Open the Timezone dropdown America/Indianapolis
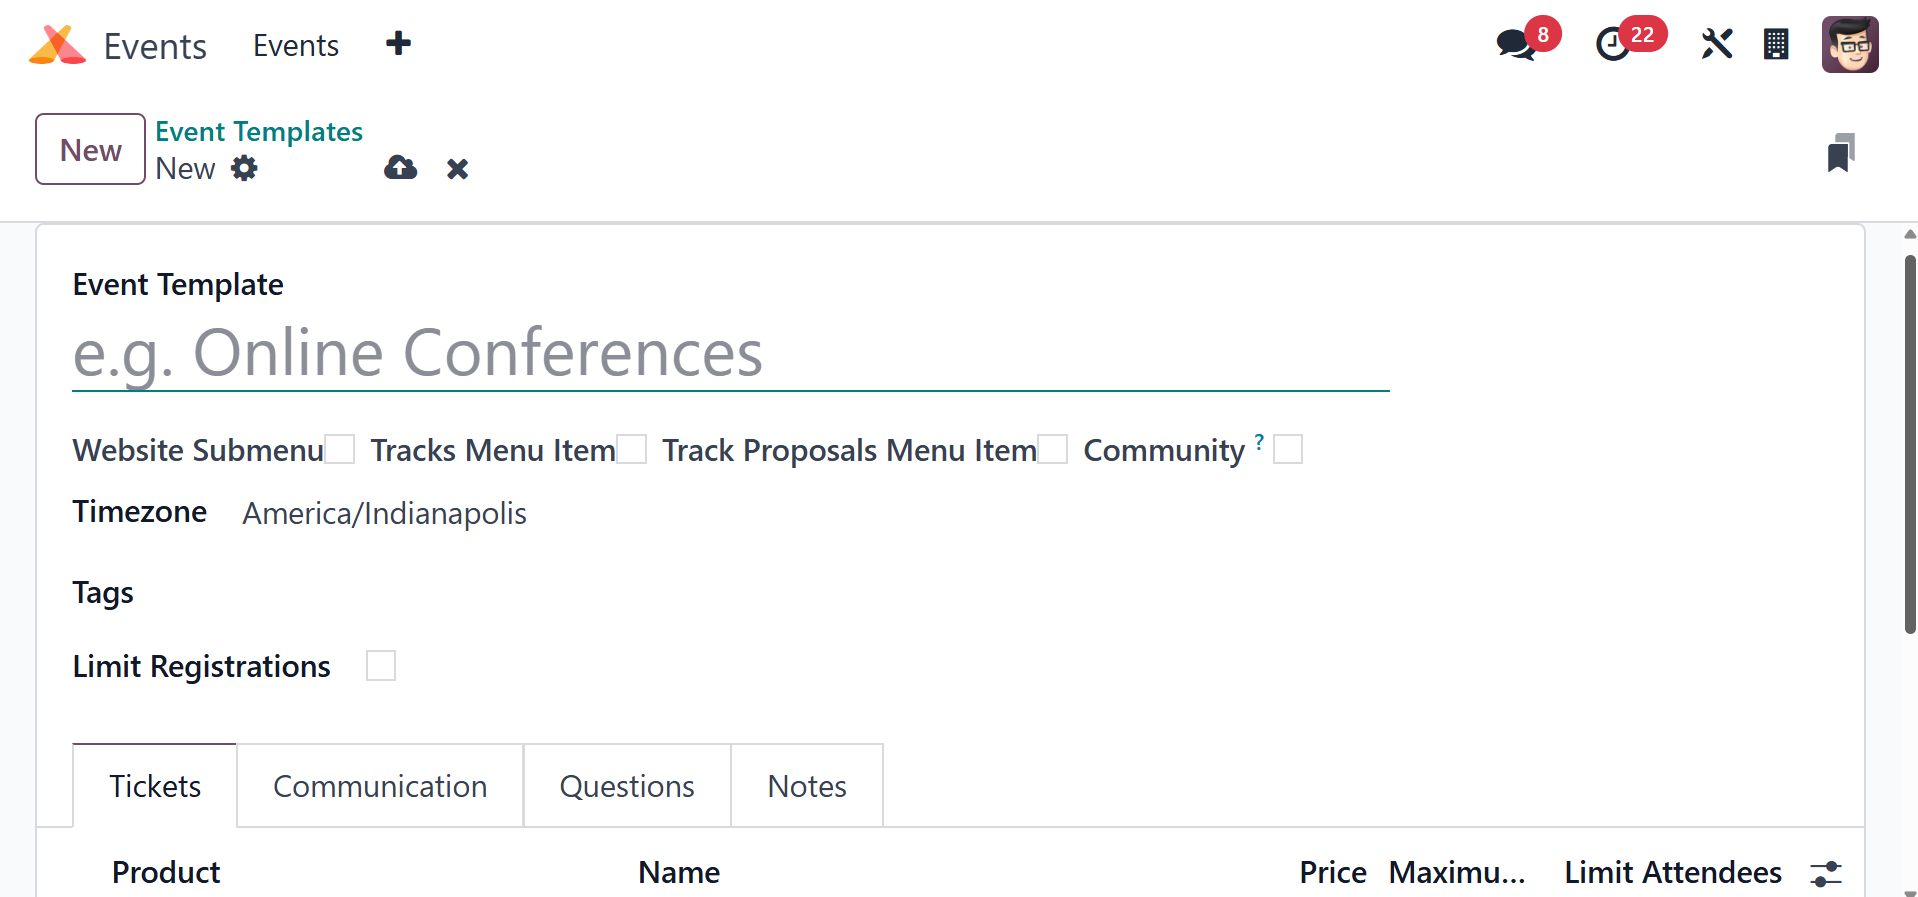1918x897 pixels. point(384,514)
